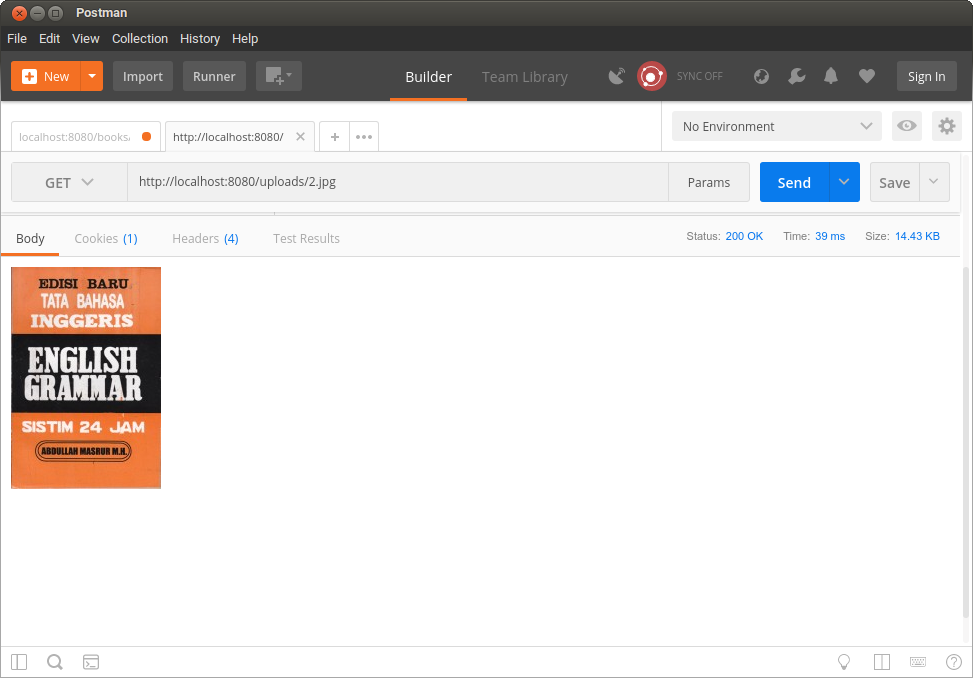Click the English Grammar book cover image
The height and width of the screenshot is (678, 973).
pos(85,377)
